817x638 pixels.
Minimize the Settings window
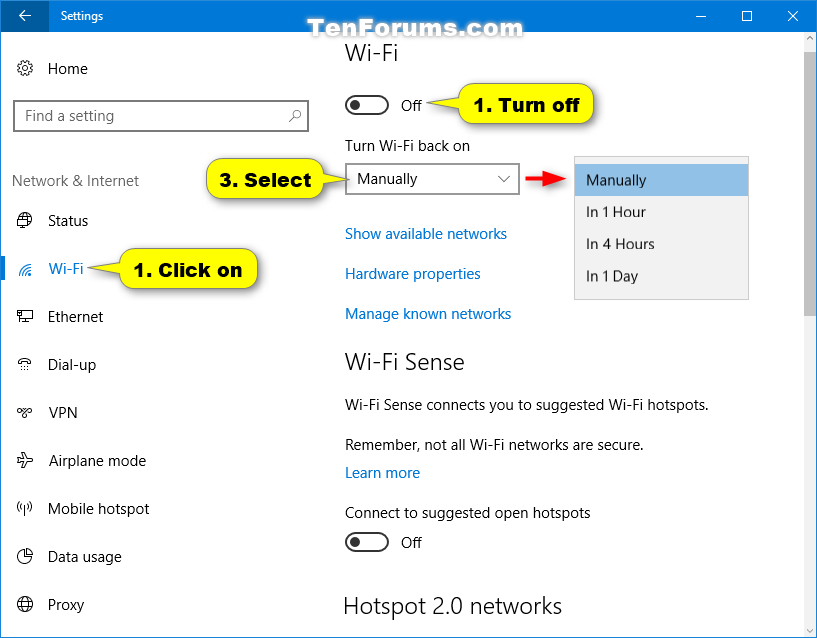701,16
